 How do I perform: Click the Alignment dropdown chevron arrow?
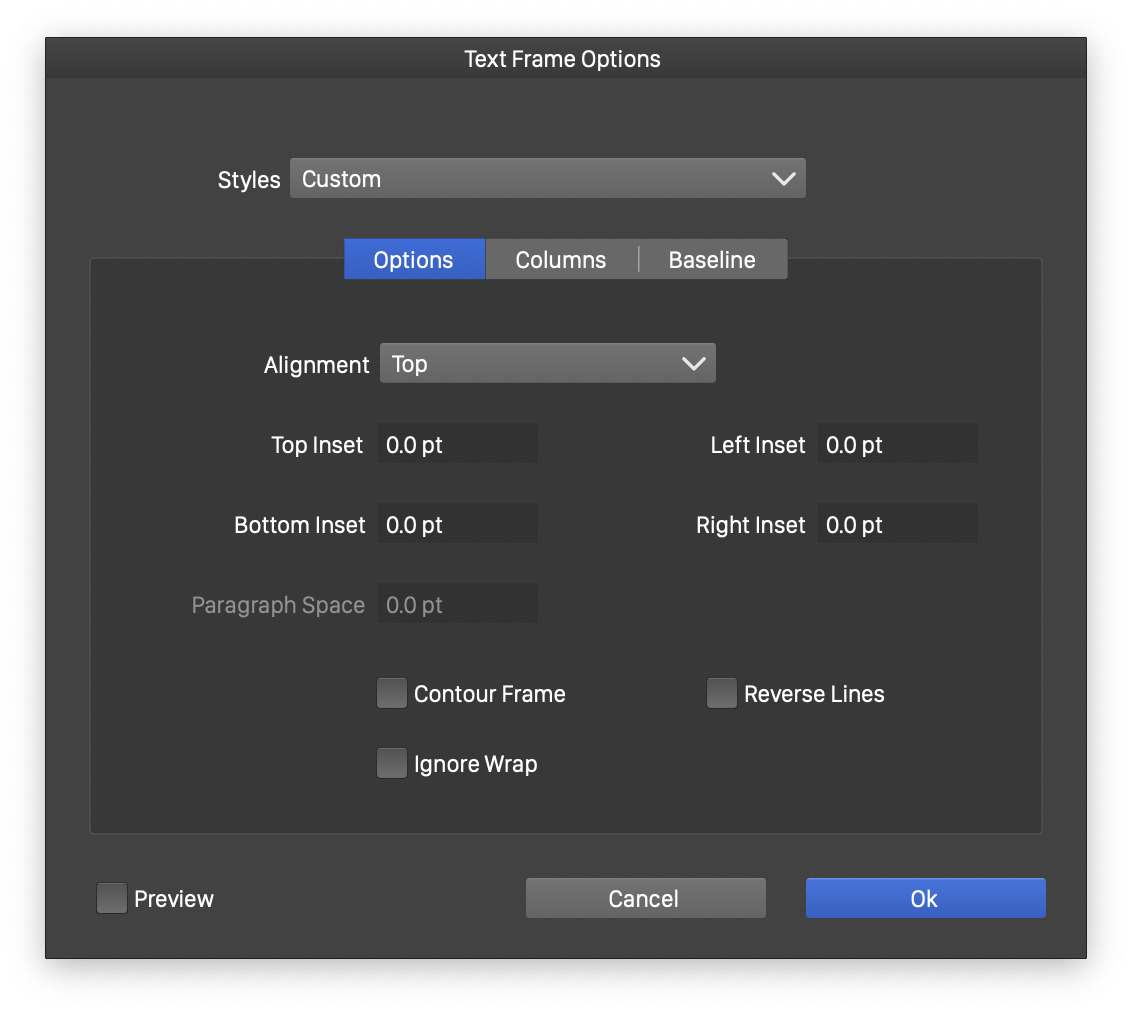coord(694,364)
